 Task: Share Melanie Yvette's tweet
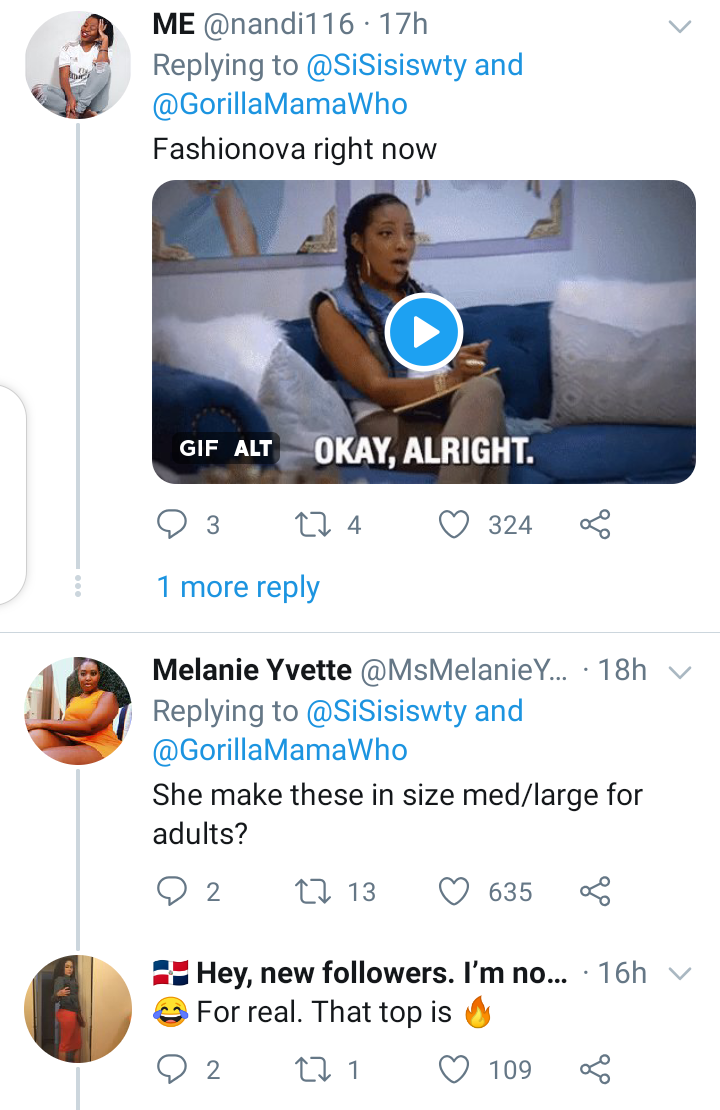tap(594, 891)
